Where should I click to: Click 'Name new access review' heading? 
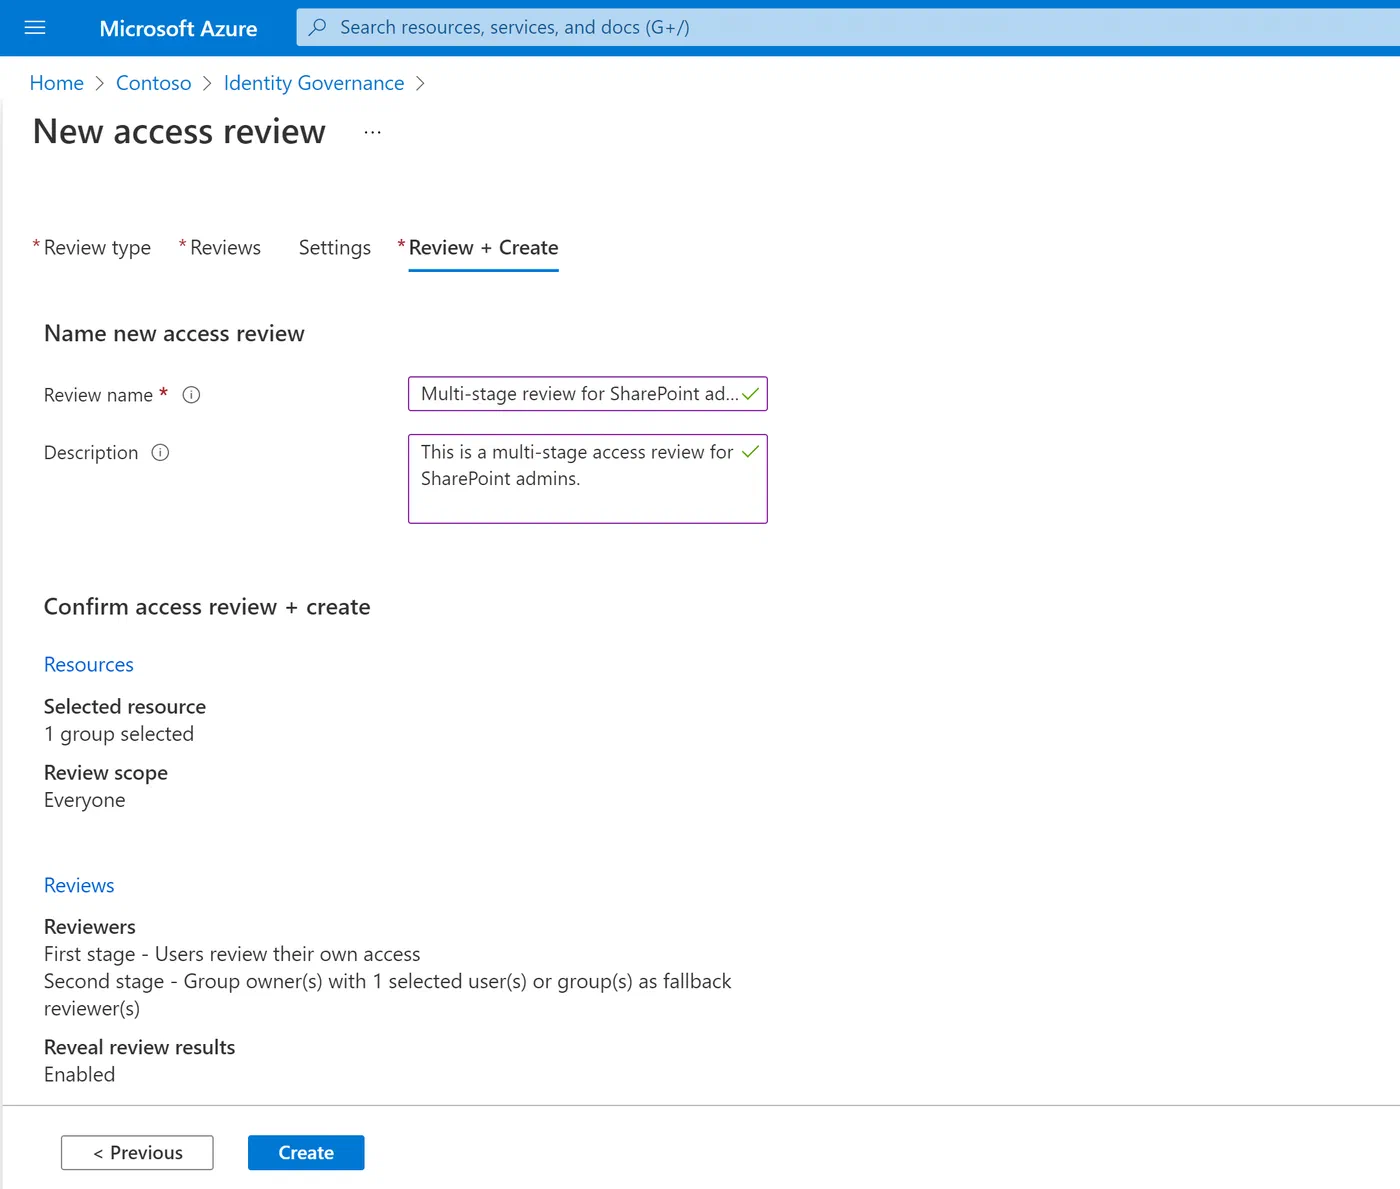pyautogui.click(x=174, y=334)
